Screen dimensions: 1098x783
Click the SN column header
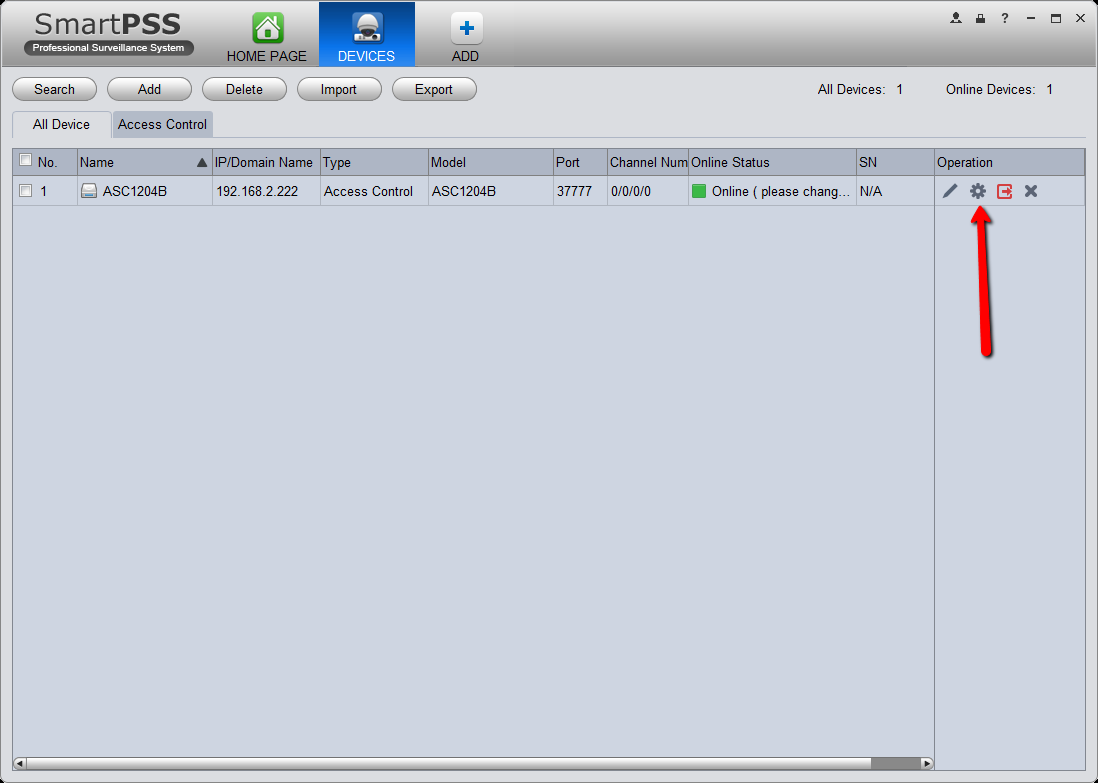(x=895, y=162)
